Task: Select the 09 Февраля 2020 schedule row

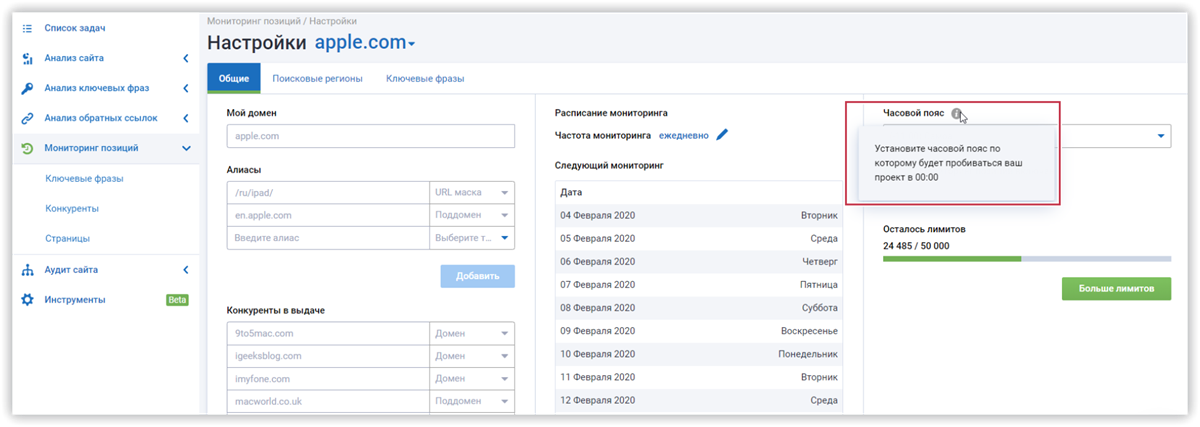Action: coord(699,331)
